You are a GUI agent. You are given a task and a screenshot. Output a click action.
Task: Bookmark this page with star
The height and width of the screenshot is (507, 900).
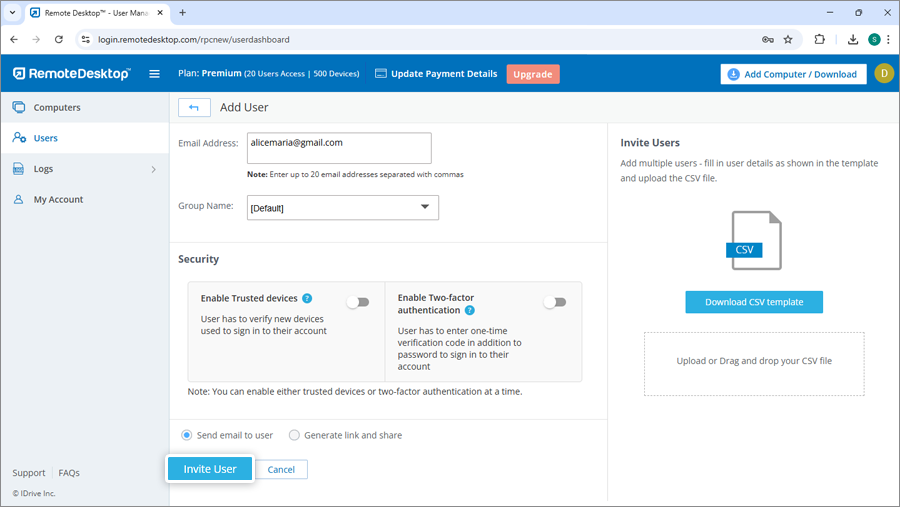click(x=788, y=40)
